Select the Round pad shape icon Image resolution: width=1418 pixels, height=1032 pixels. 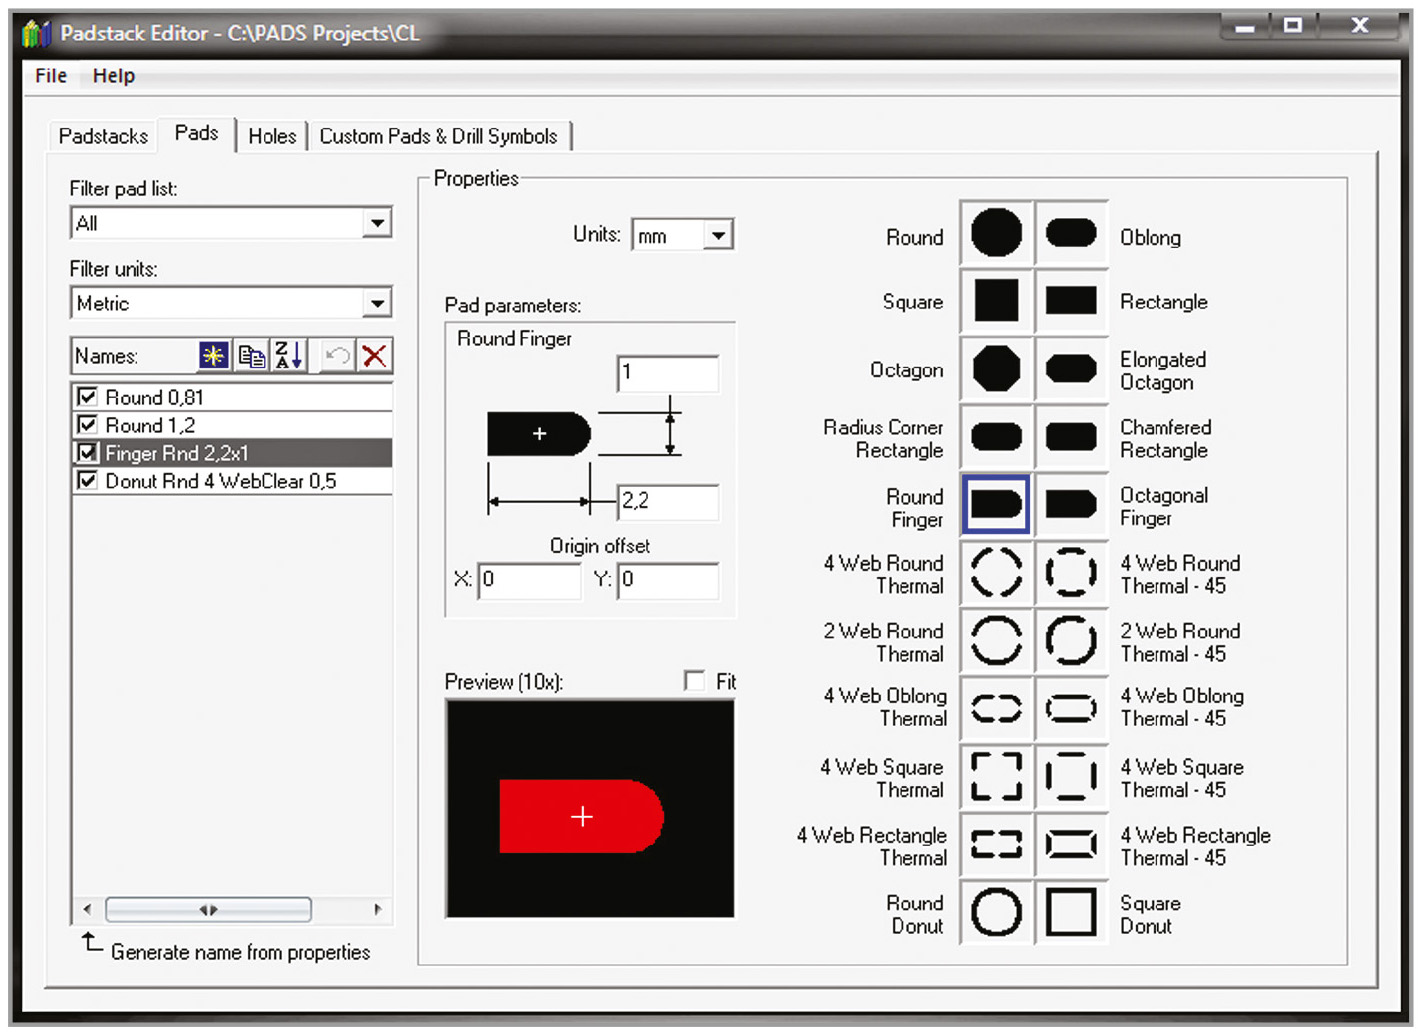pyautogui.click(x=996, y=234)
